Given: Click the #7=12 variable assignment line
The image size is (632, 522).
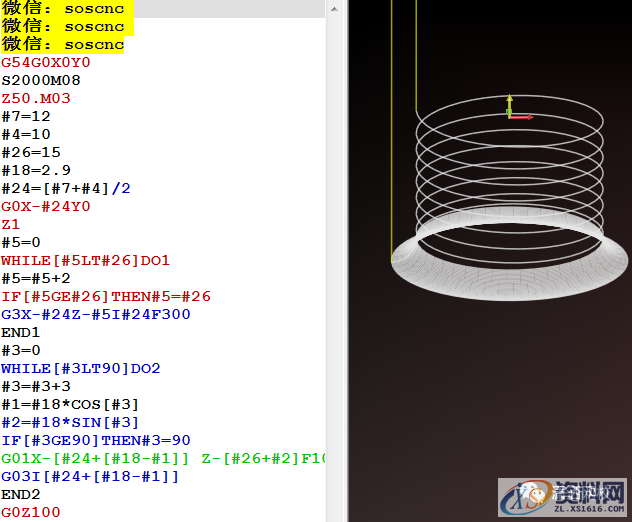Looking at the screenshot, I should [26, 117].
